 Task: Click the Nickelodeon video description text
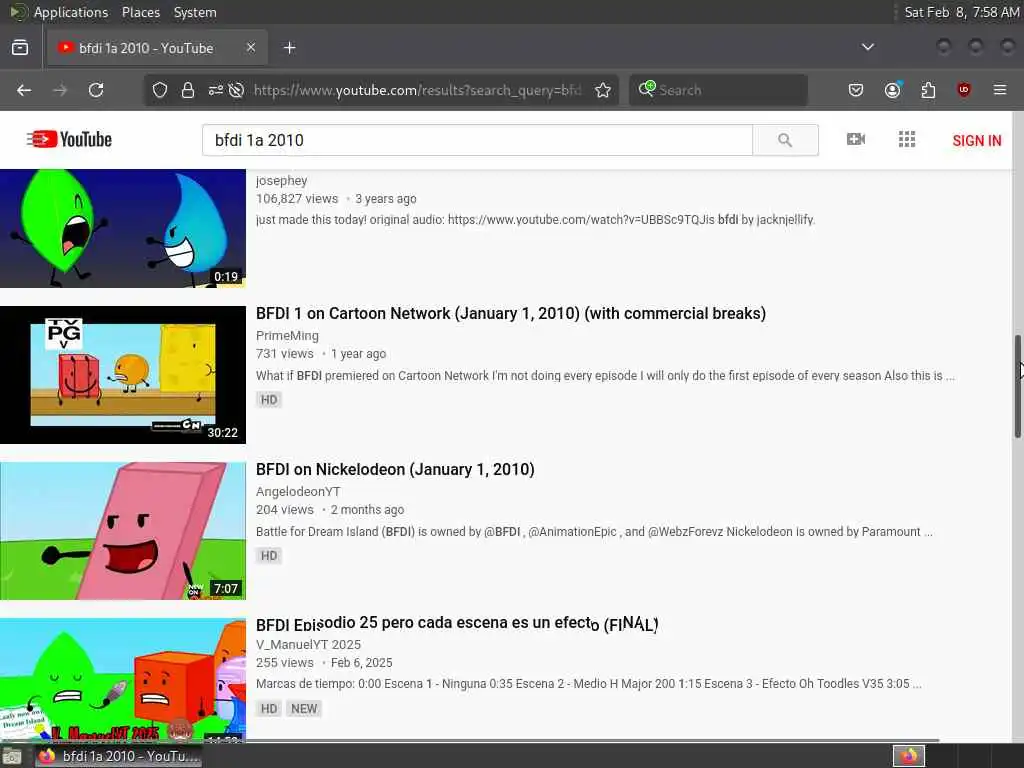tap(594, 532)
